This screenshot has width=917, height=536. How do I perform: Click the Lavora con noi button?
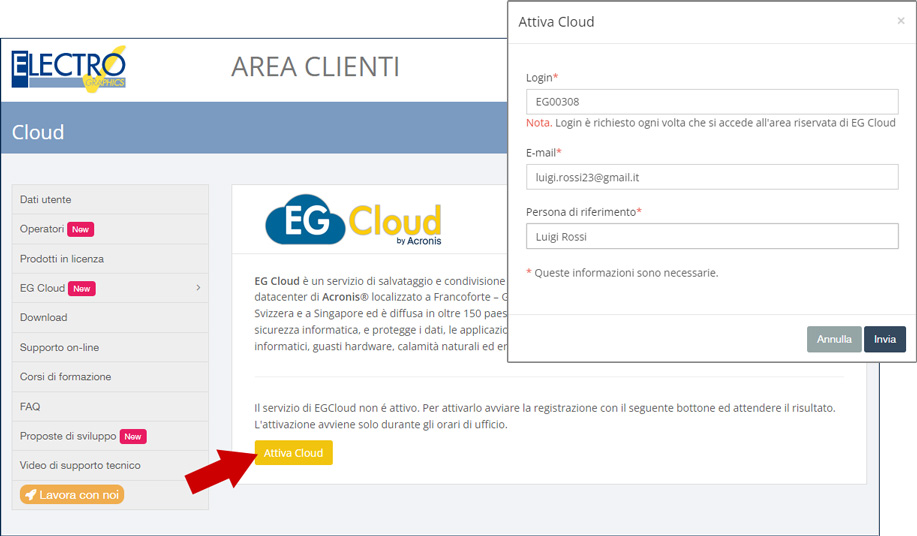pos(72,494)
